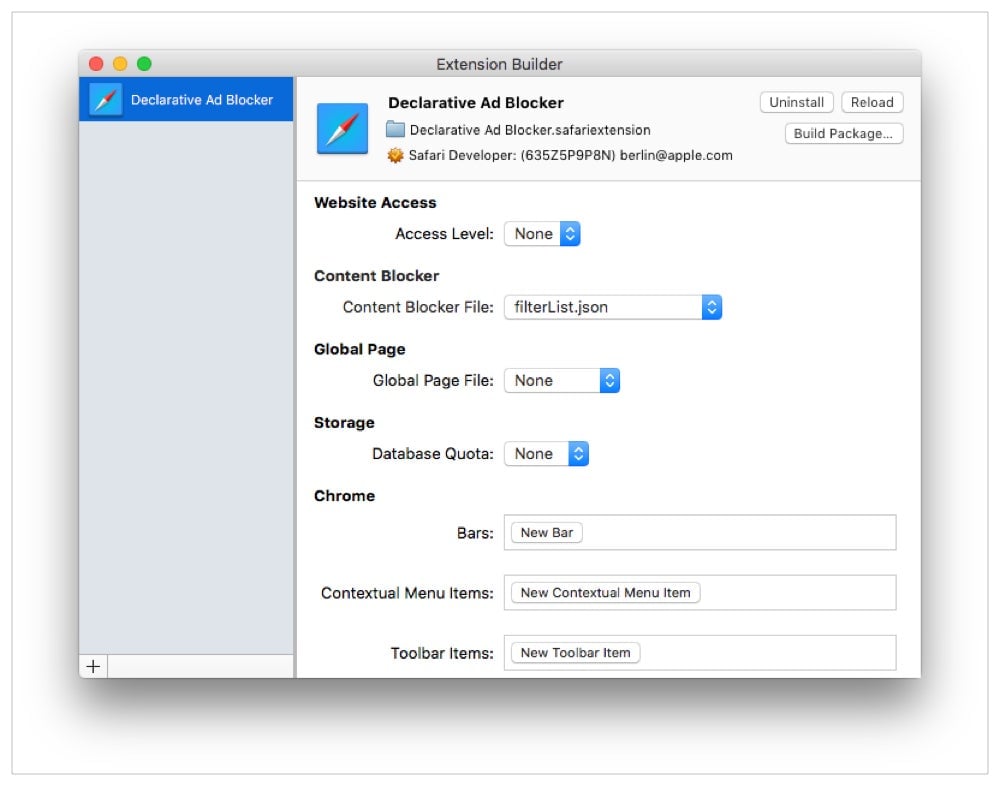Click the Website Access section heading
Viewport: 1000px width, 786px height.
(375, 203)
